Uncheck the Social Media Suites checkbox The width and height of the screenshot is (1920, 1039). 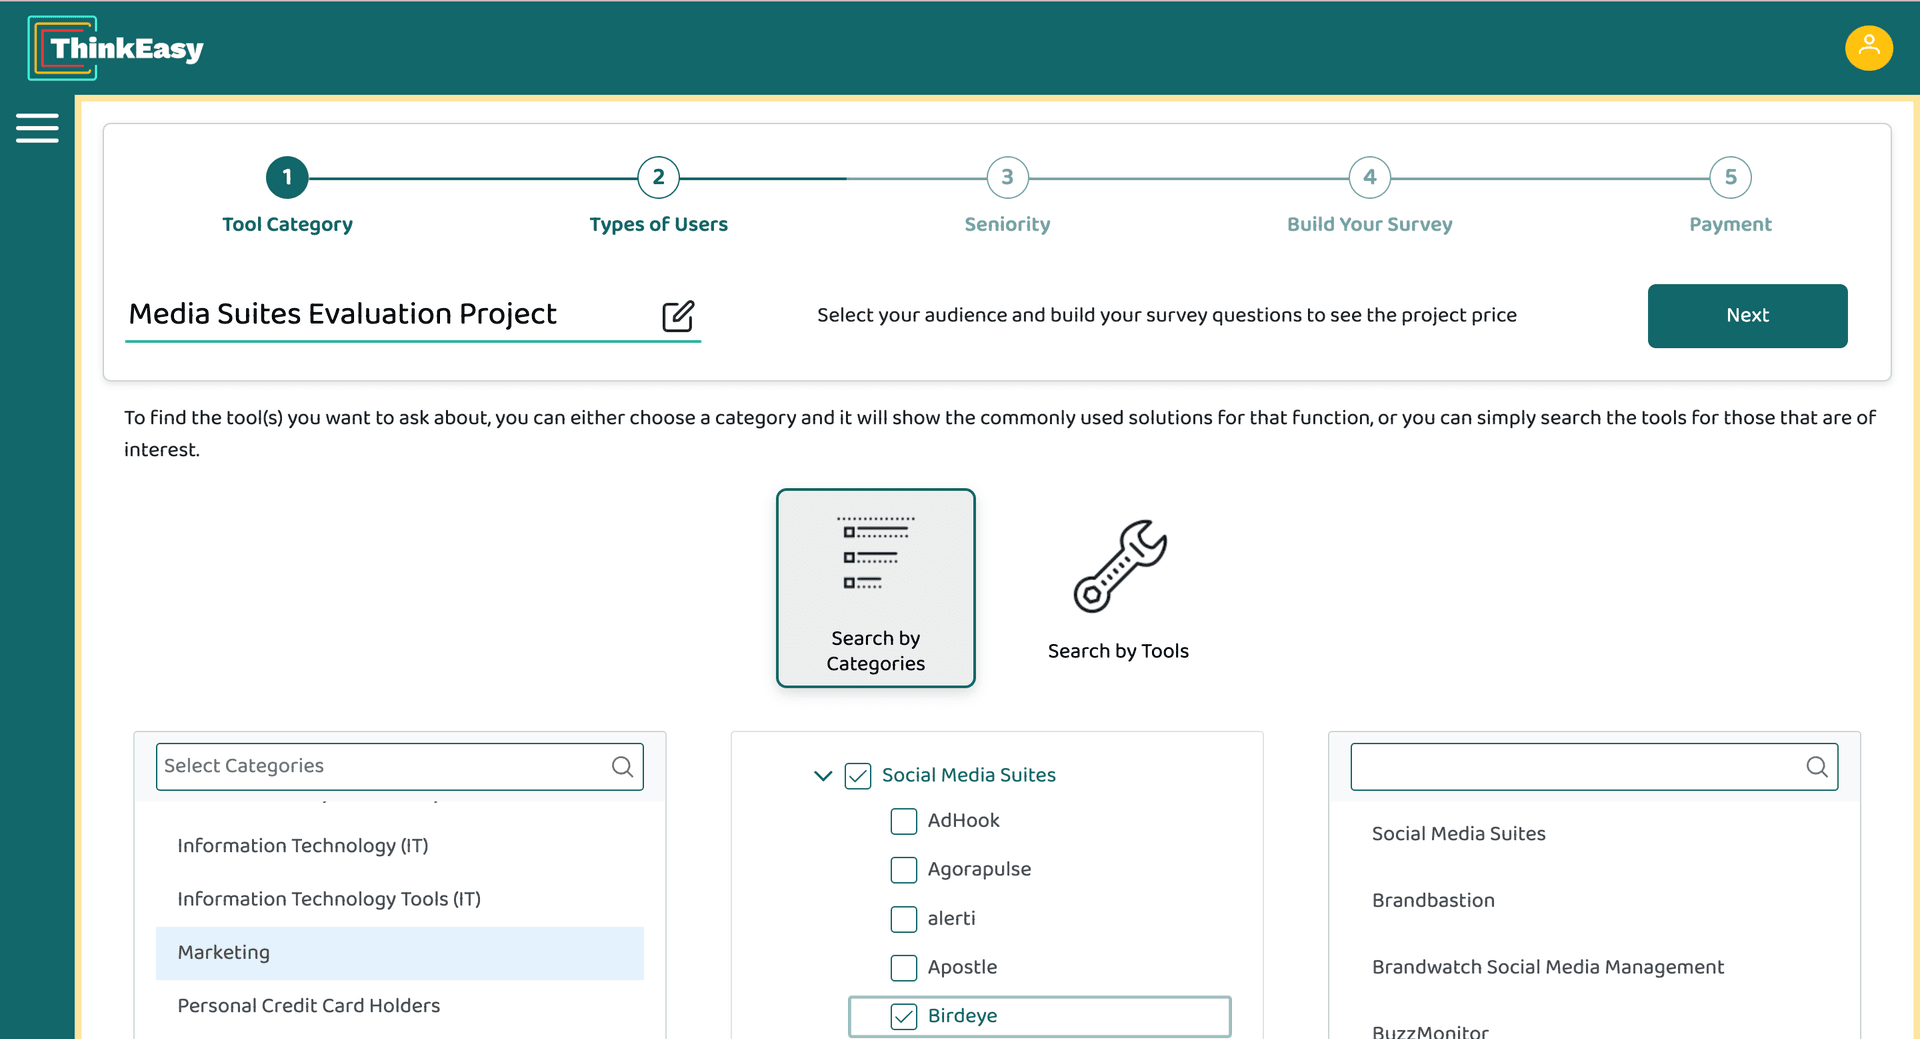pos(858,776)
